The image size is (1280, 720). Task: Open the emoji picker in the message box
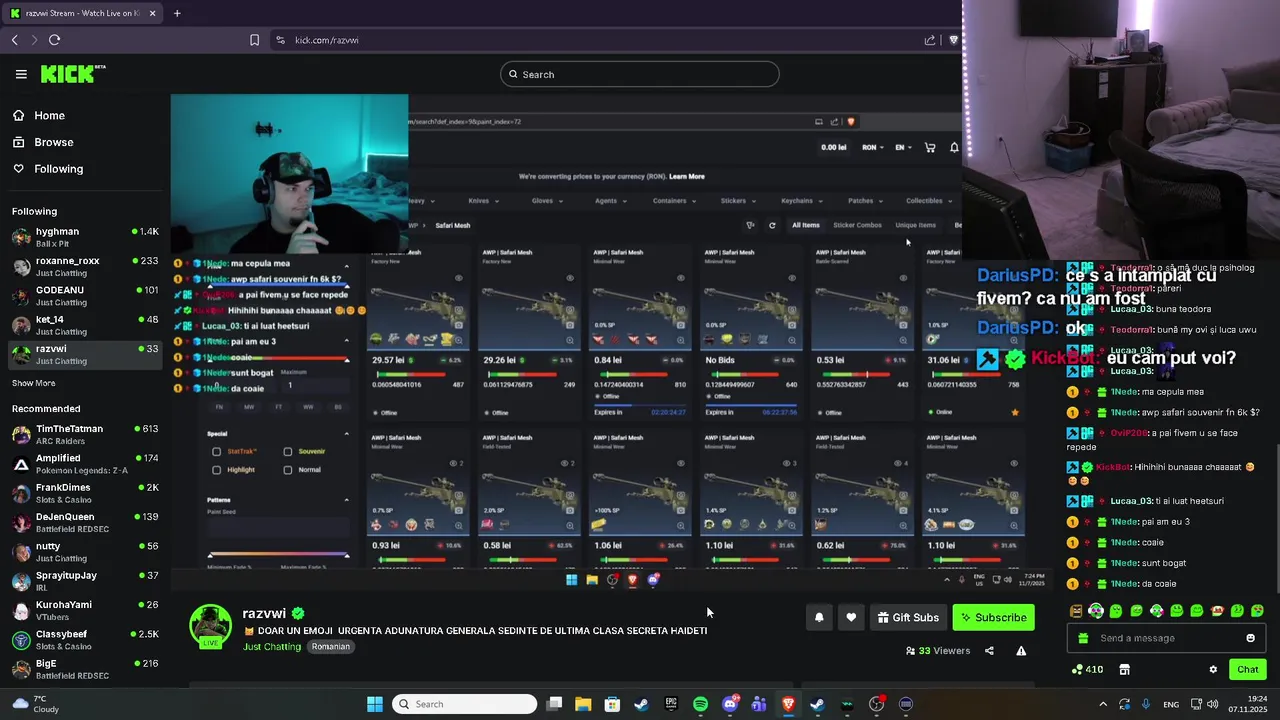coord(1250,638)
